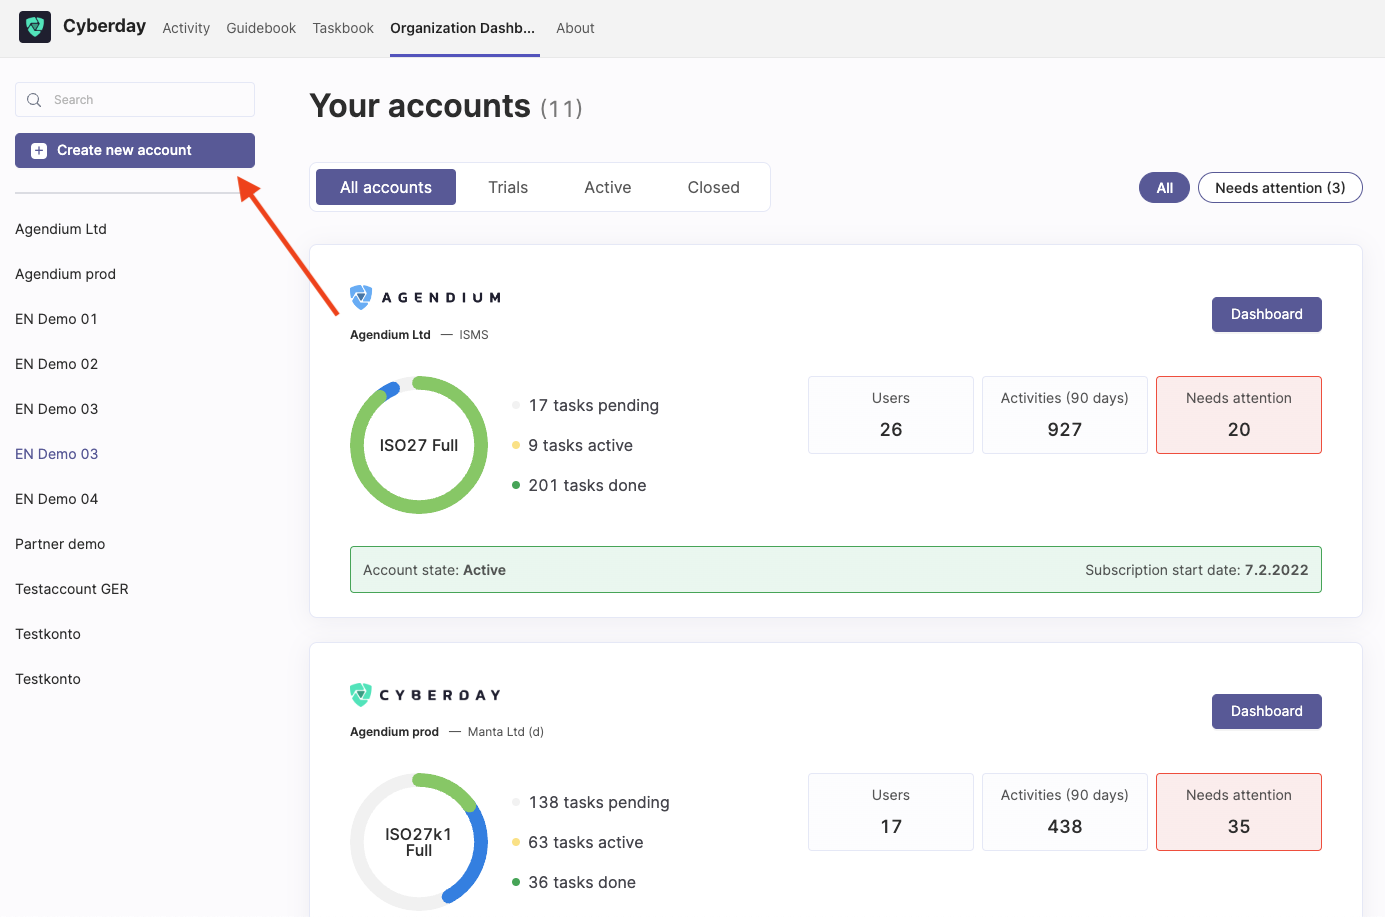This screenshot has height=917, width=1385.
Task: Click the 63 tasks active text
Action: (586, 842)
